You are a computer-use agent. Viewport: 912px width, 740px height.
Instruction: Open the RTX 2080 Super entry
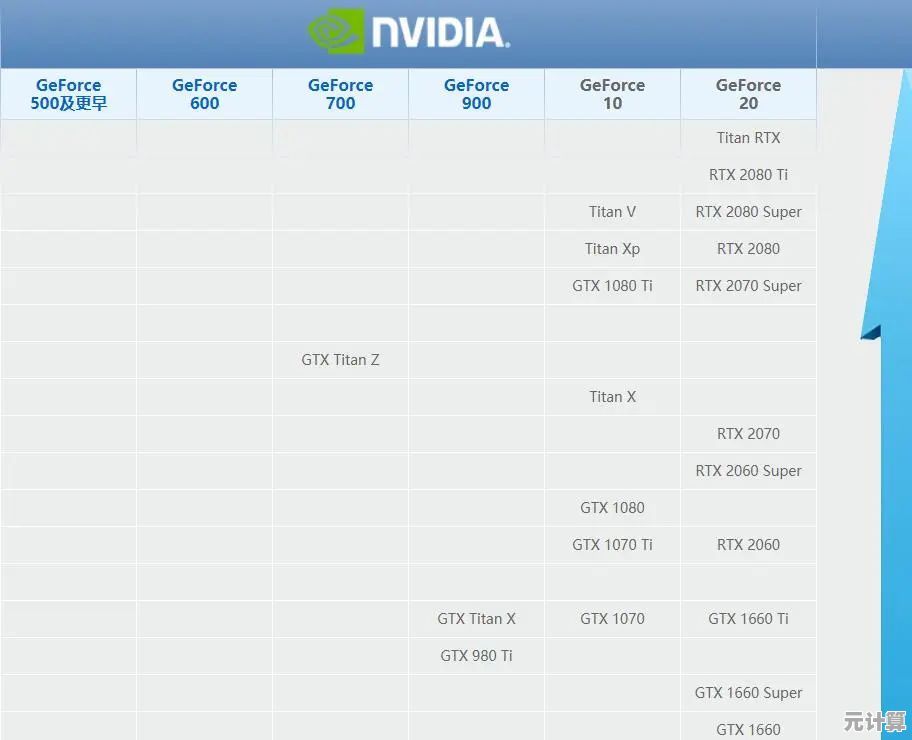pyautogui.click(x=748, y=212)
